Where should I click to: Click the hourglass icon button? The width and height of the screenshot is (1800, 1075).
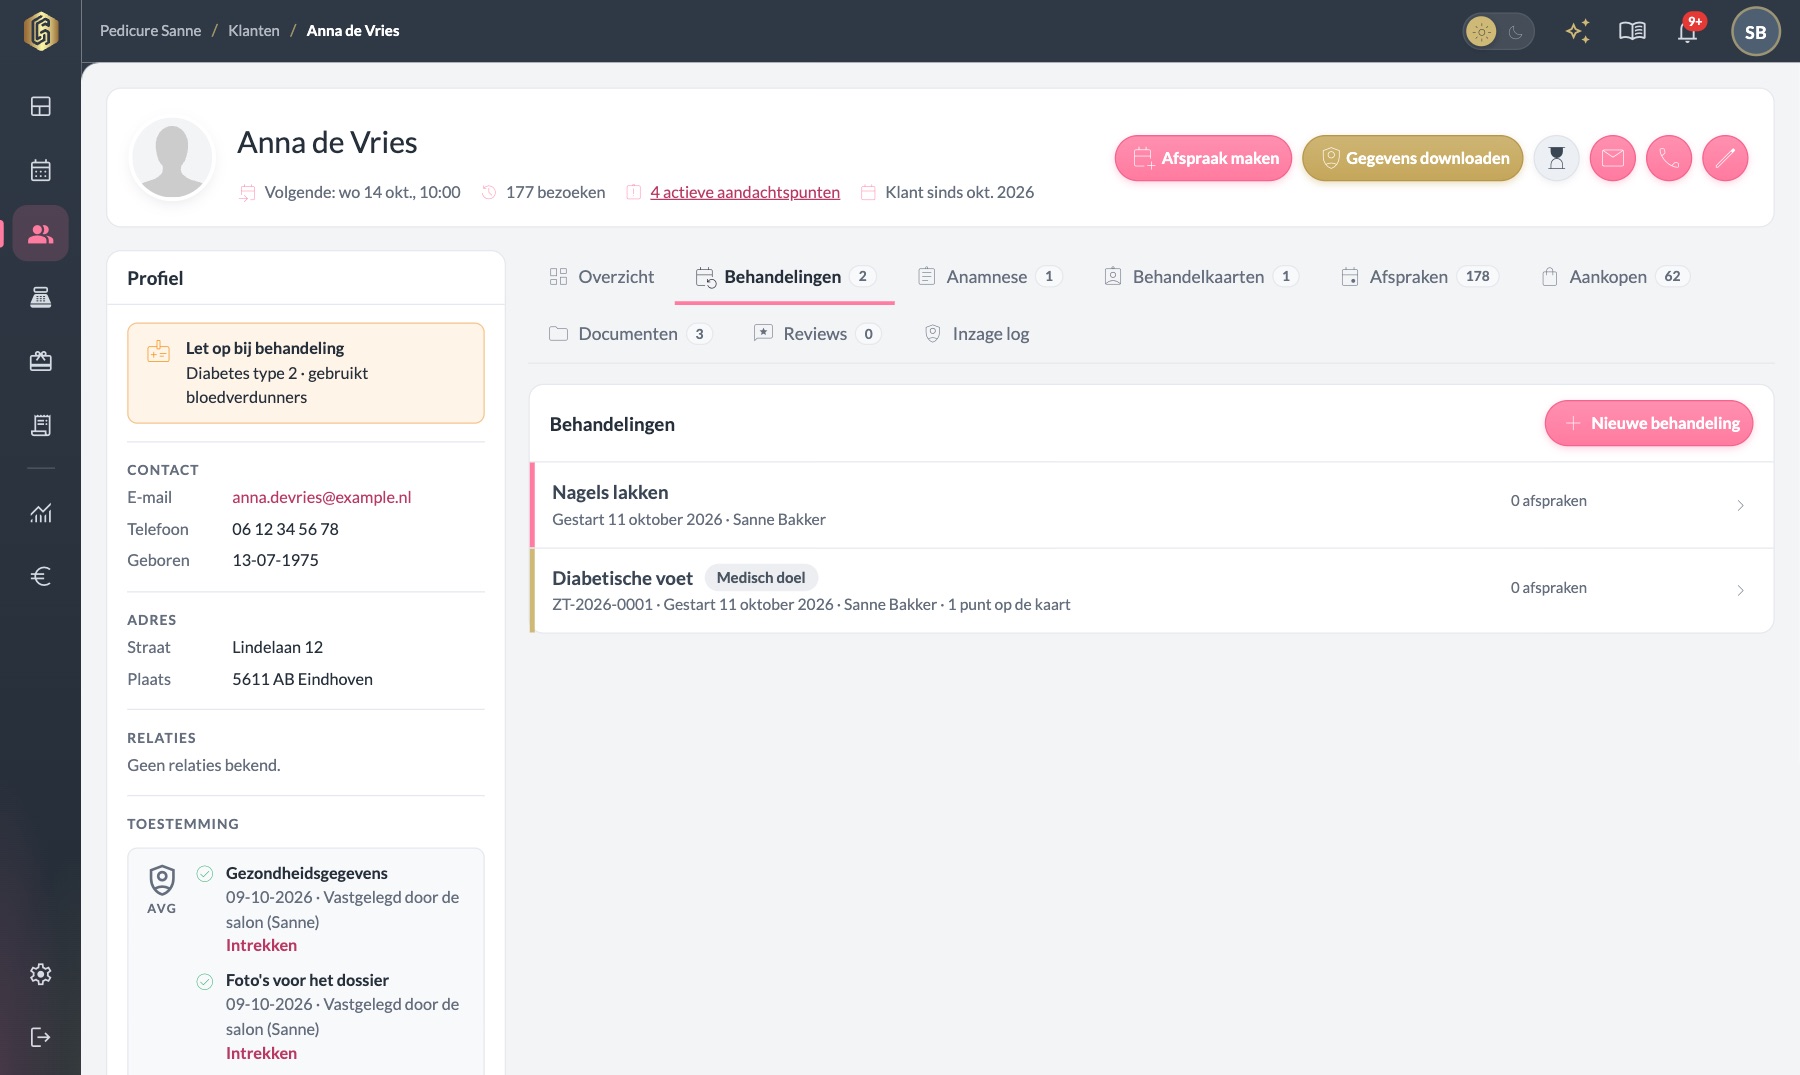point(1556,158)
